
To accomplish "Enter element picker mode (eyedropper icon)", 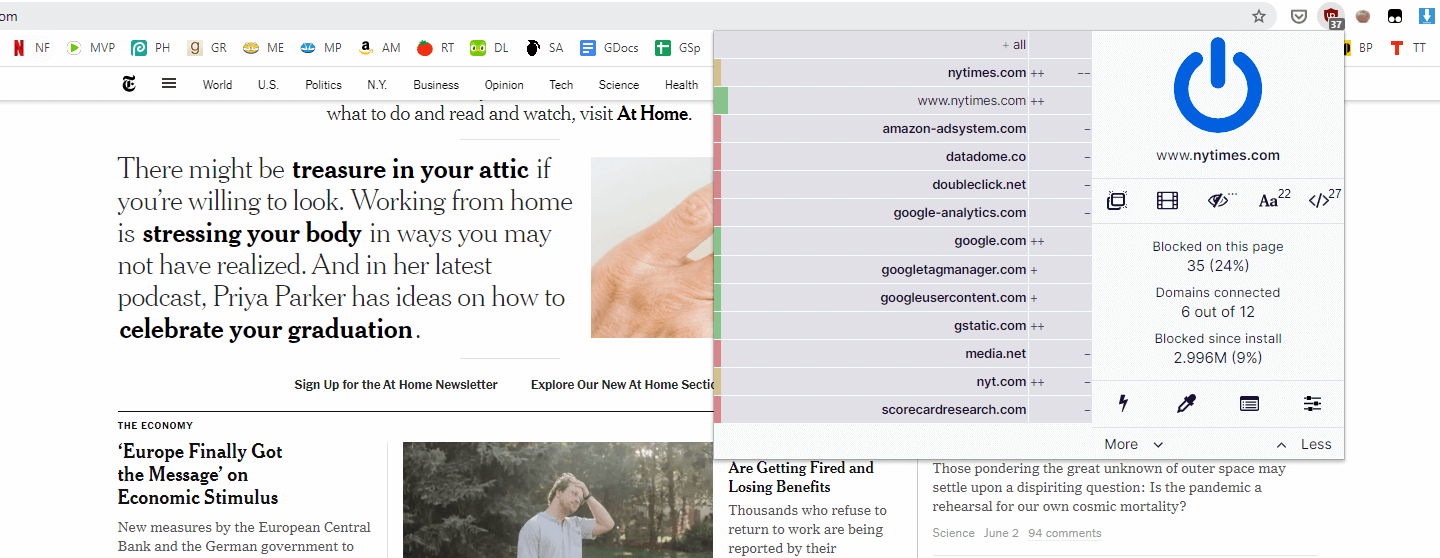I will 1186,404.
